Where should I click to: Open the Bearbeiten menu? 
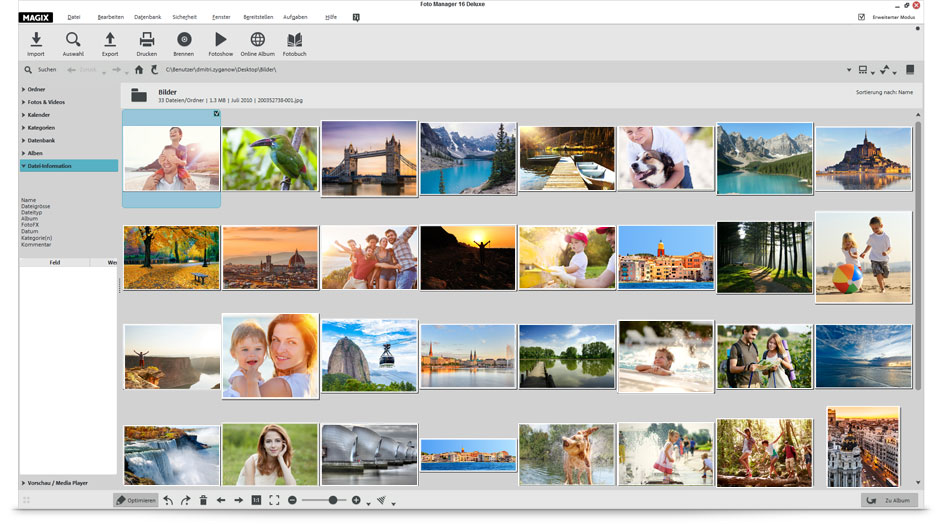point(111,17)
